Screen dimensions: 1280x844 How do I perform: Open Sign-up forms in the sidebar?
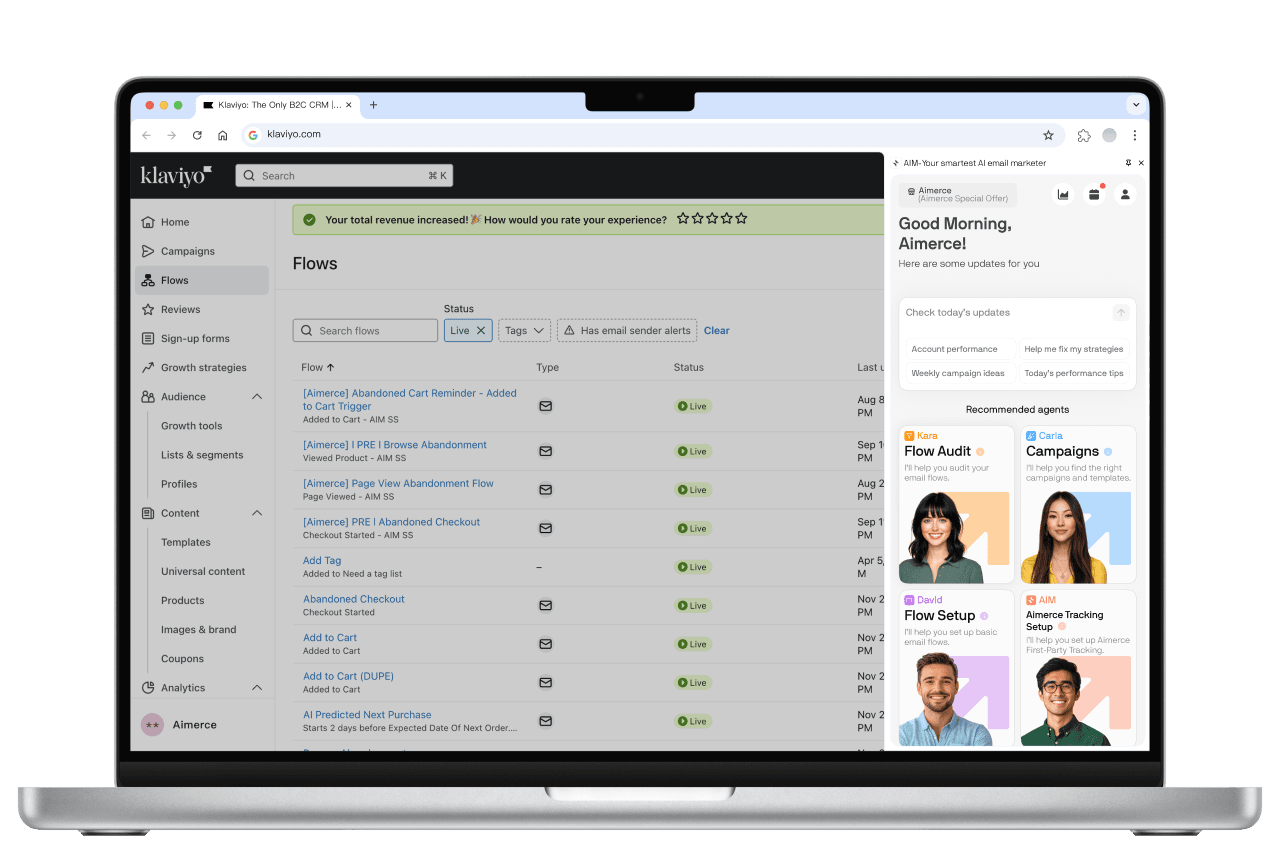pyautogui.click(x=202, y=338)
